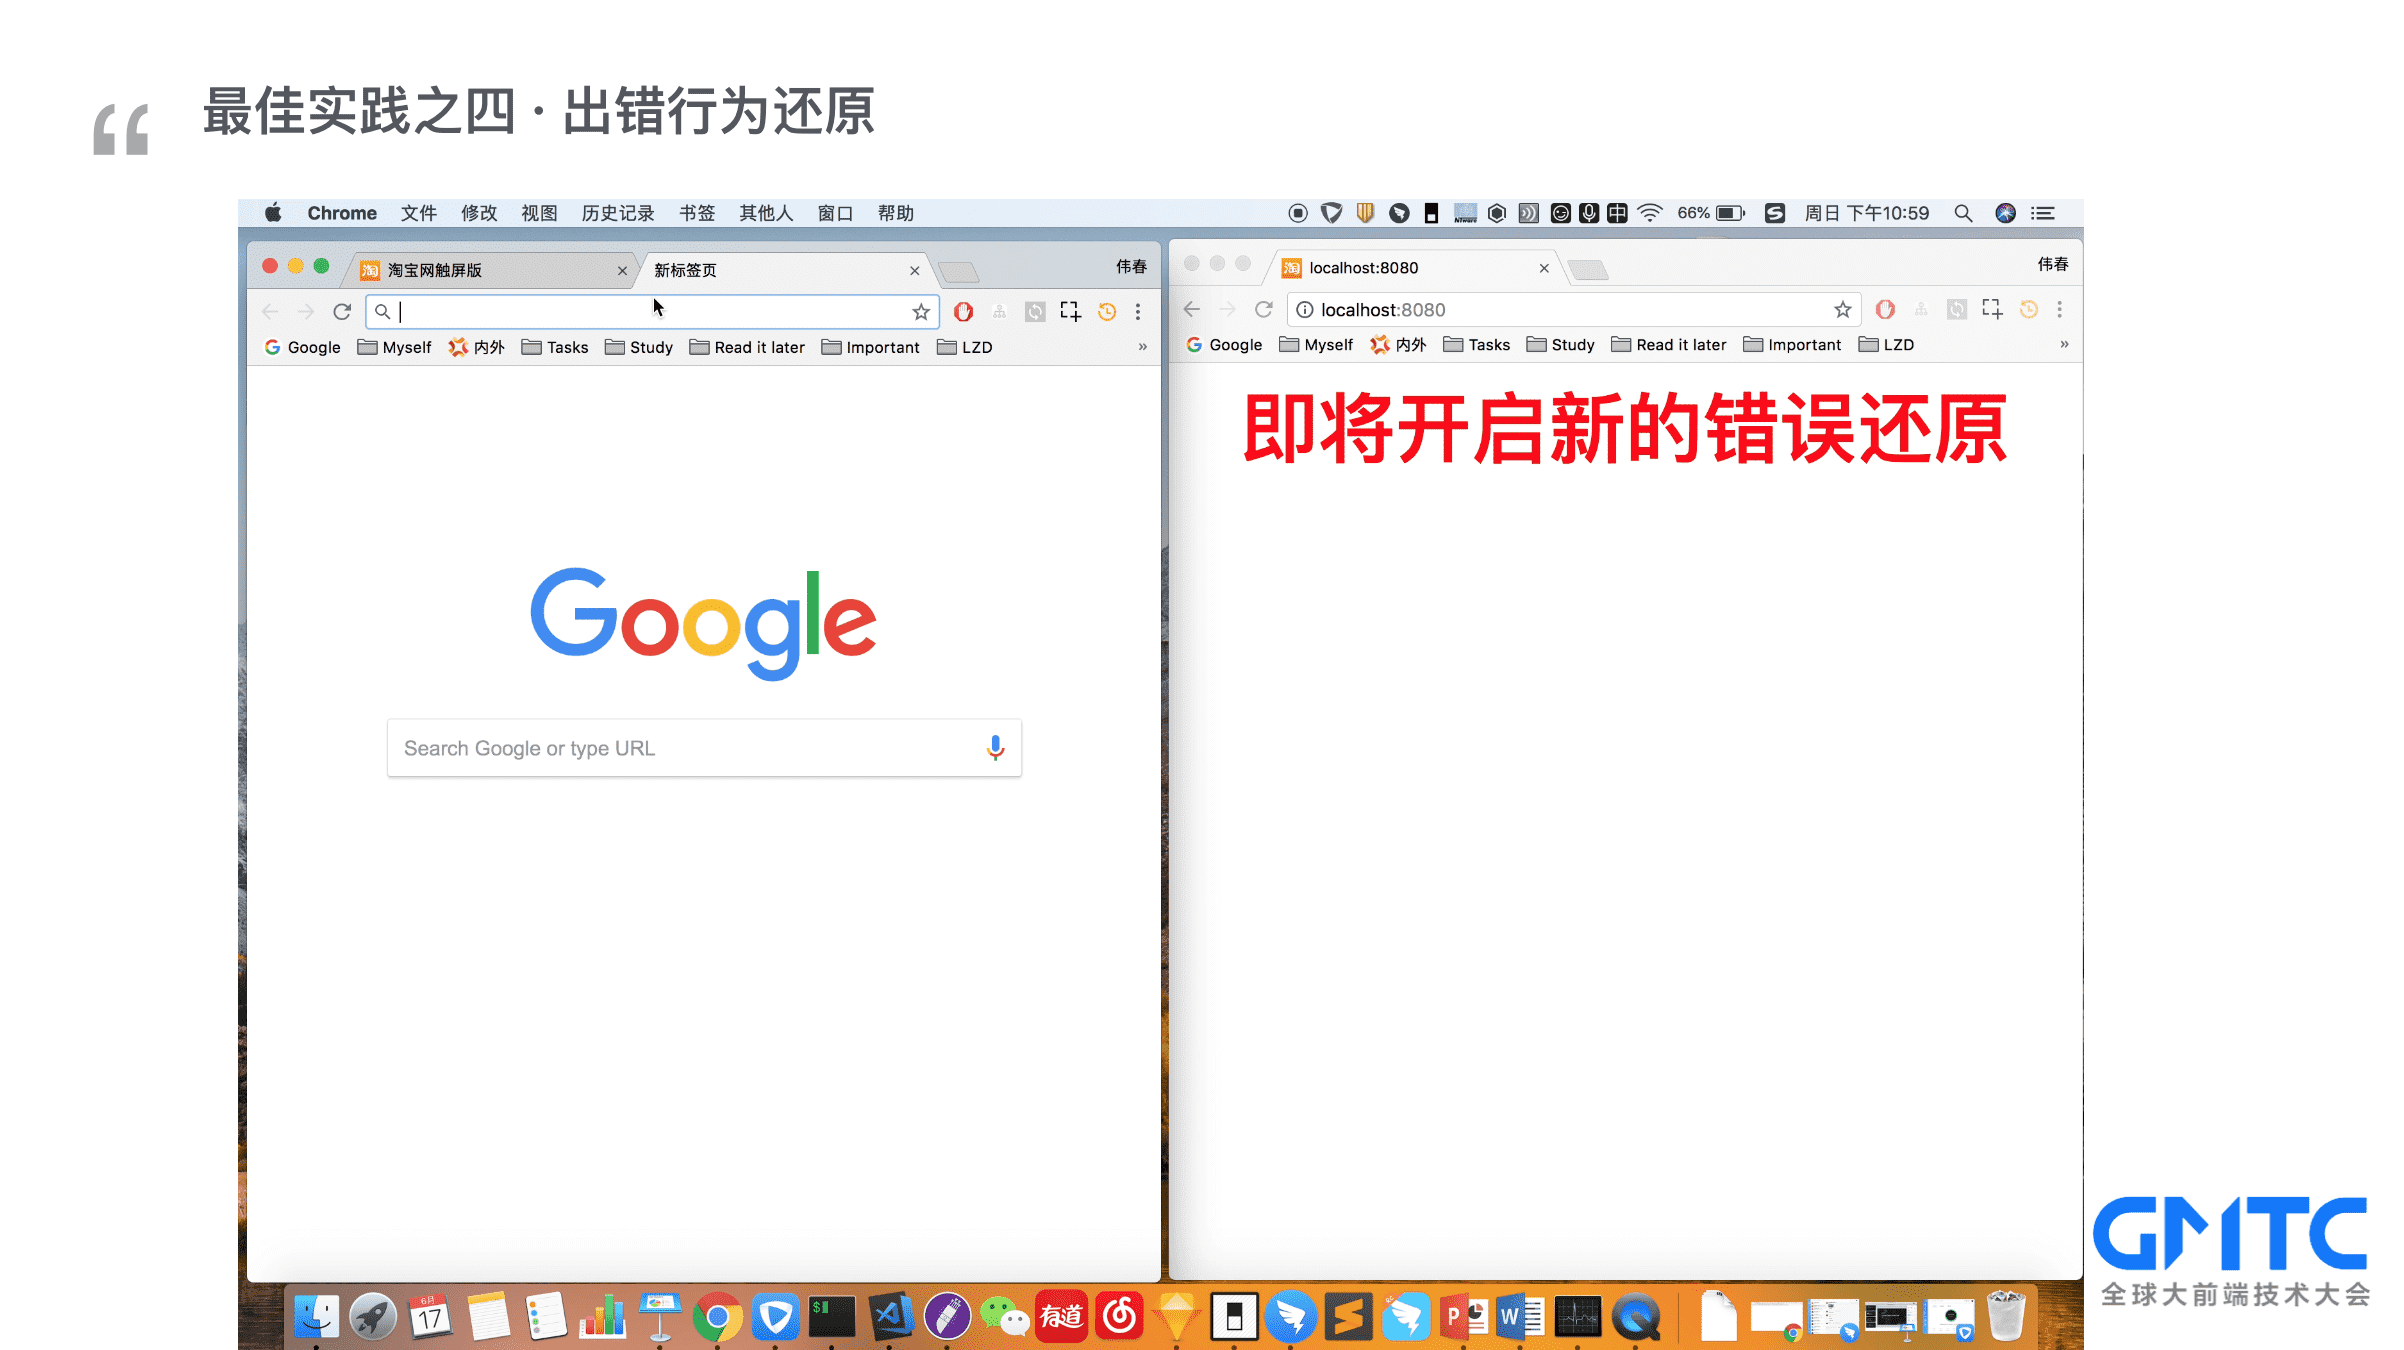2404x1350 pixels.
Task: Open the three-dot menu in the right window
Action: (x=2060, y=310)
